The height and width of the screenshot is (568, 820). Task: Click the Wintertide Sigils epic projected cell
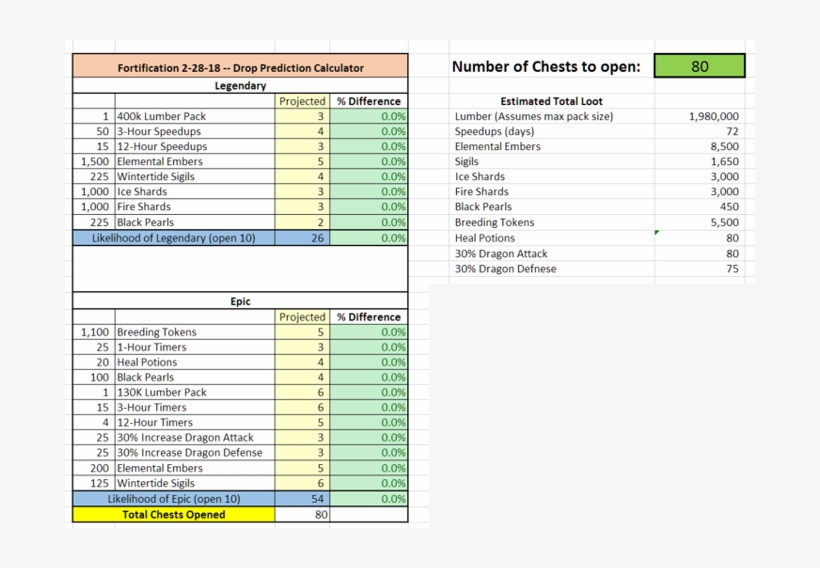302,483
